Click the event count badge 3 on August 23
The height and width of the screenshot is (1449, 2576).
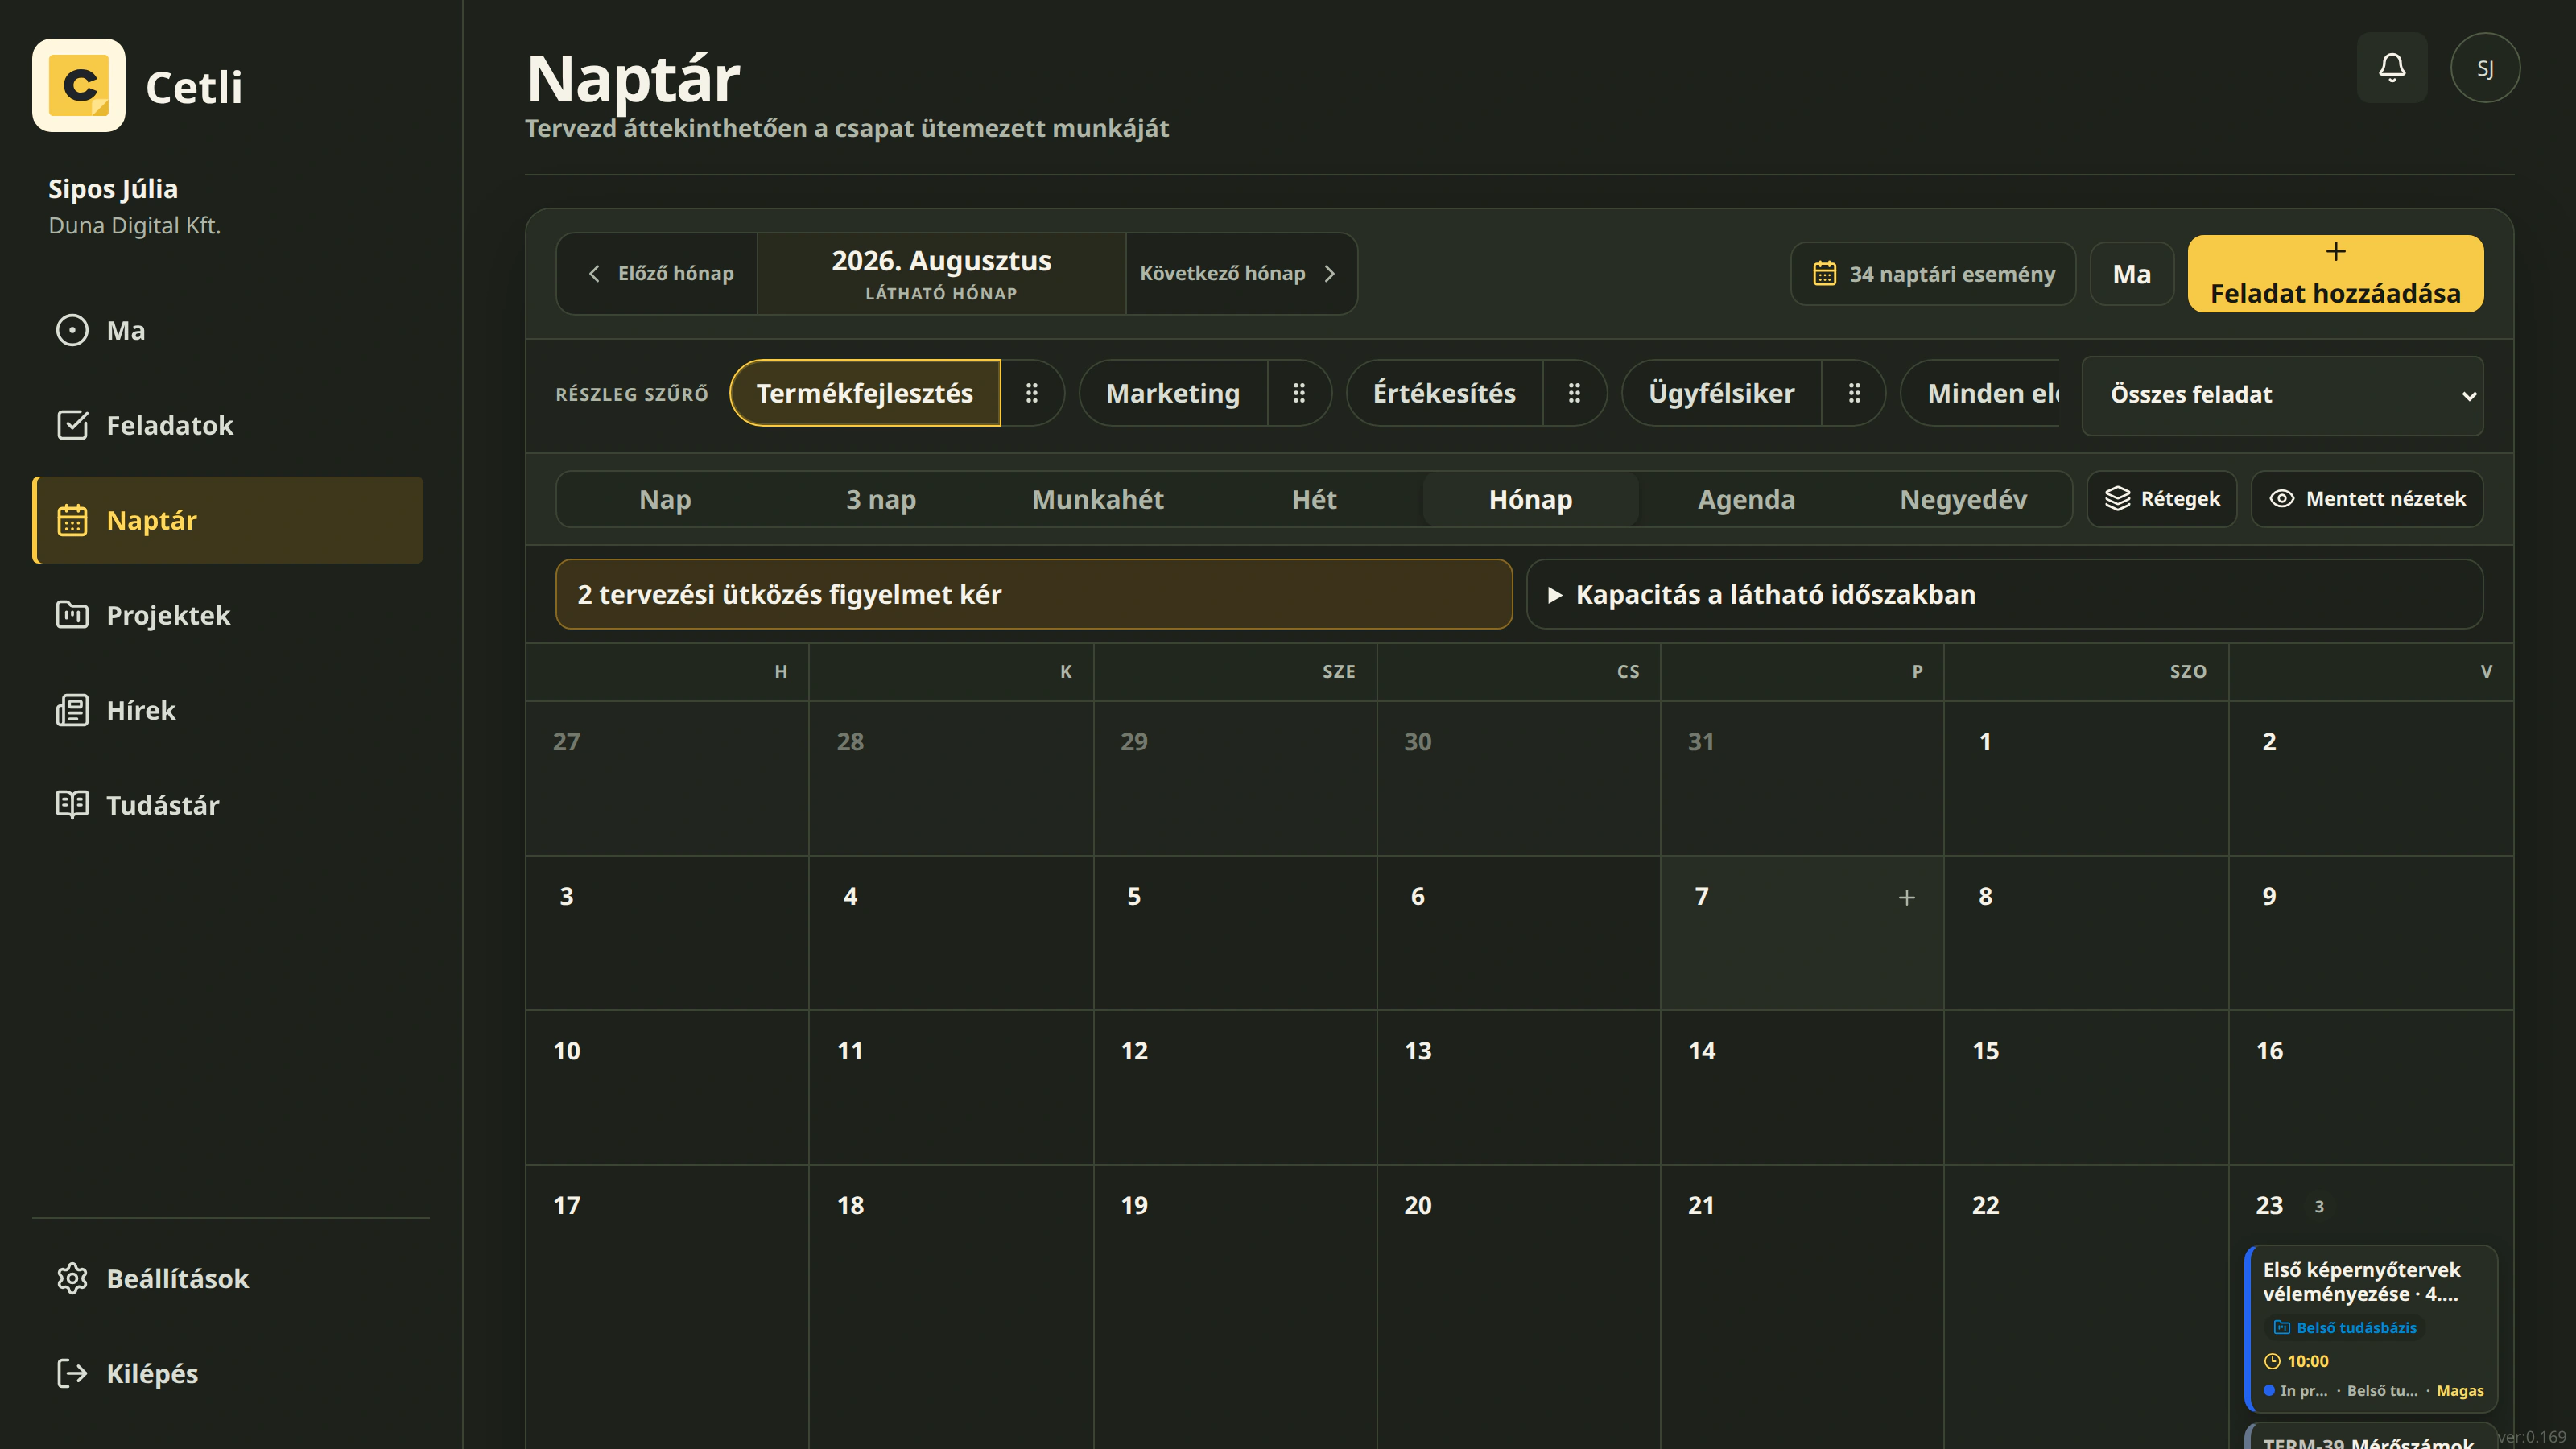click(x=2319, y=1207)
